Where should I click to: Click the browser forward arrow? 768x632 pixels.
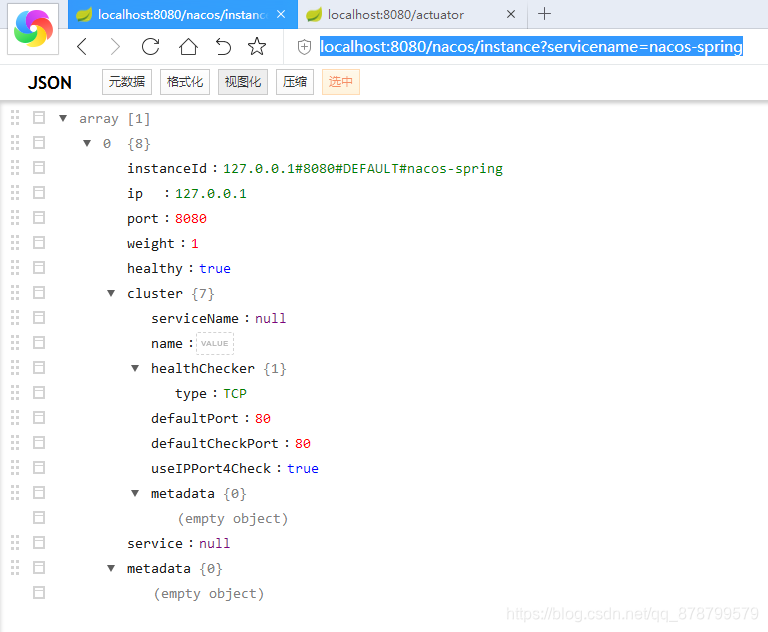click(115, 47)
